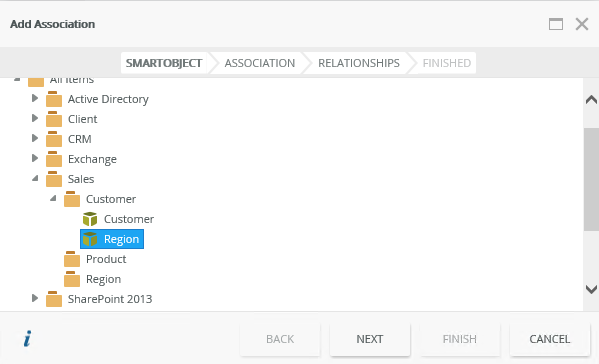The image size is (599, 364).
Task: Expand the Client folder arrow
Action: point(35,118)
